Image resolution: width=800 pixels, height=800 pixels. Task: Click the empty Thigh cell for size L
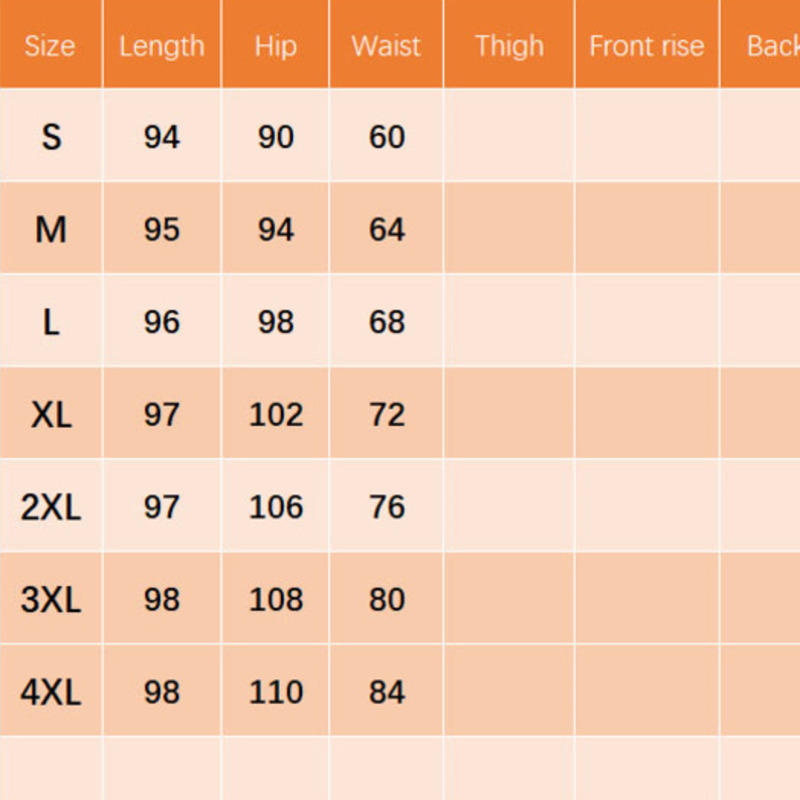509,322
